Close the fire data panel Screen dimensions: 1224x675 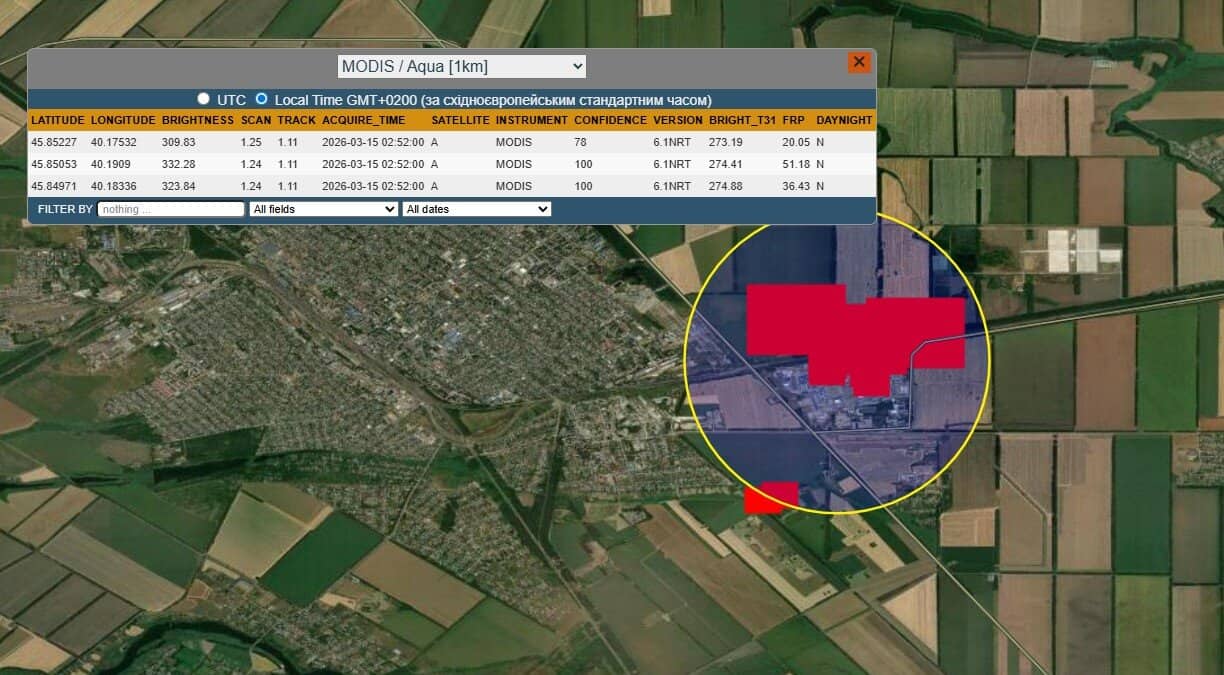point(859,62)
